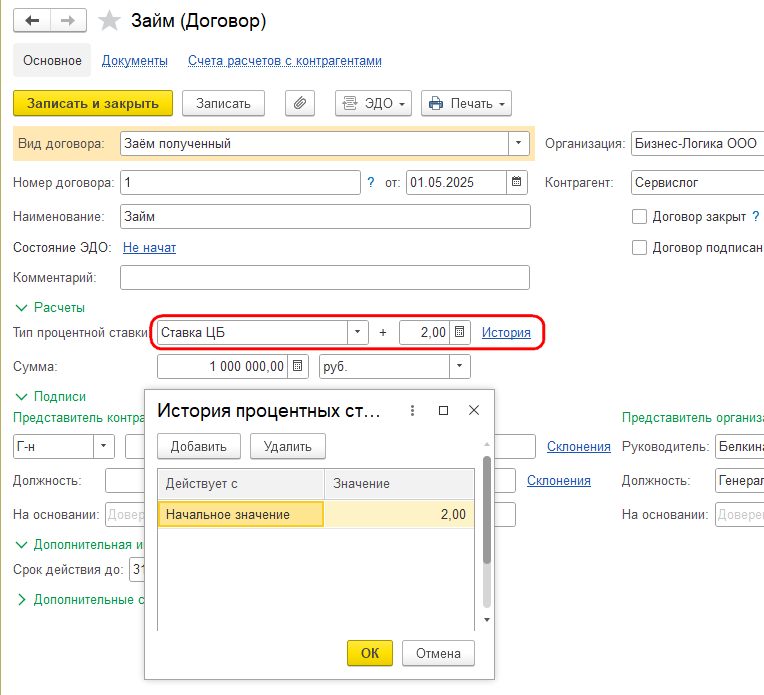Cancel the history dialog with Отмена

click(438, 653)
